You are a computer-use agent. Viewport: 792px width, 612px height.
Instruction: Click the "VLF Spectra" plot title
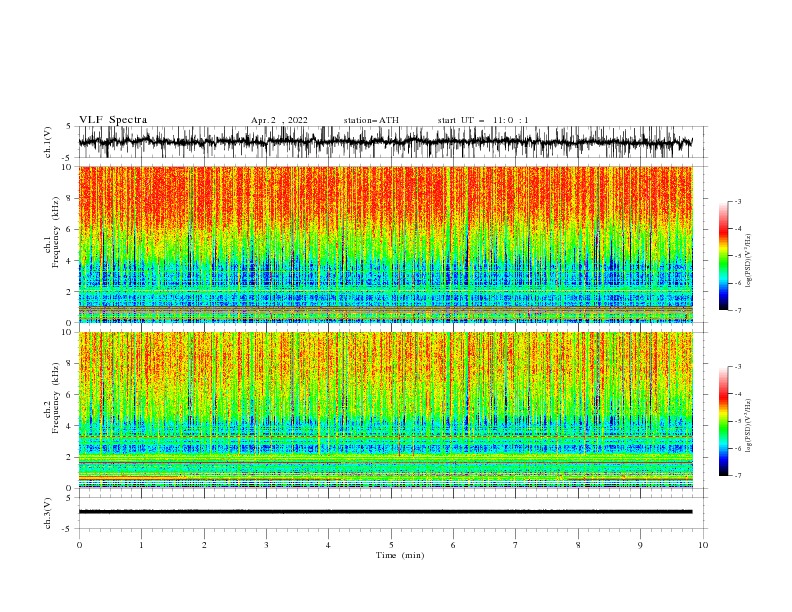(x=113, y=120)
